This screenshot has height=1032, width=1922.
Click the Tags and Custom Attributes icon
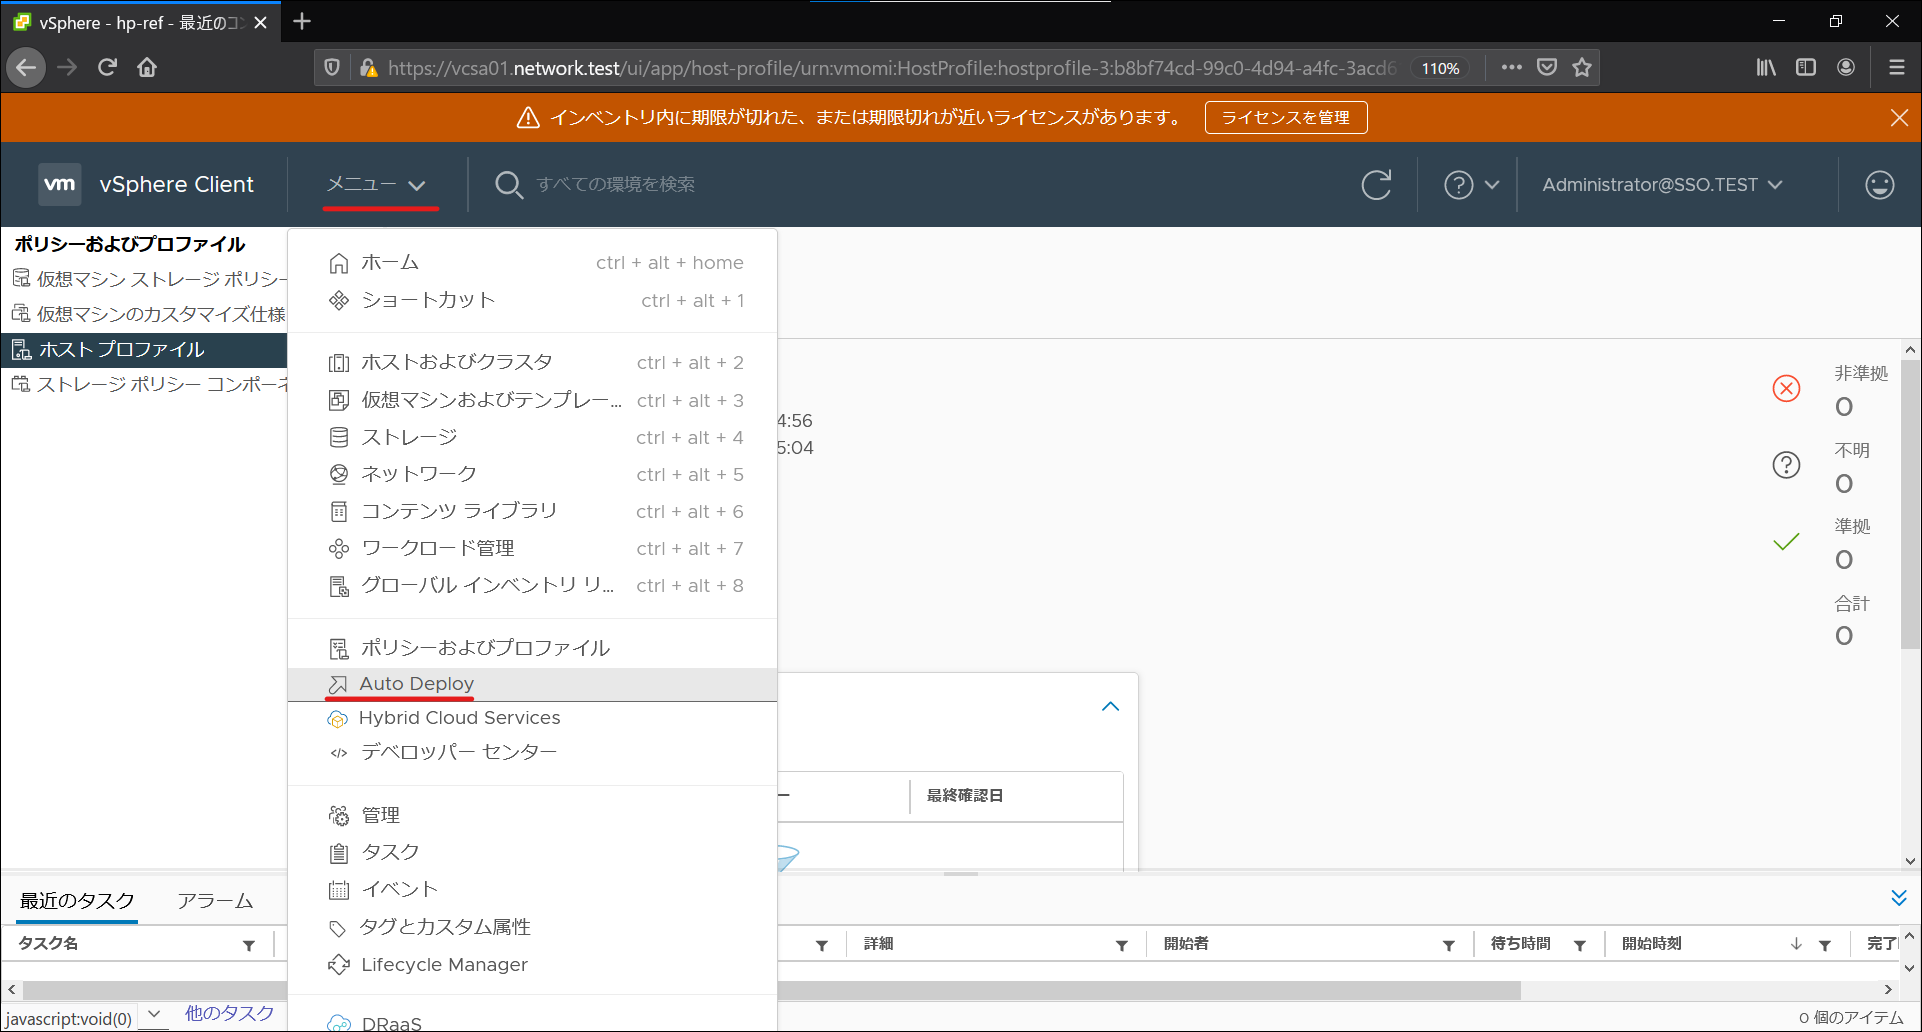[x=338, y=928]
